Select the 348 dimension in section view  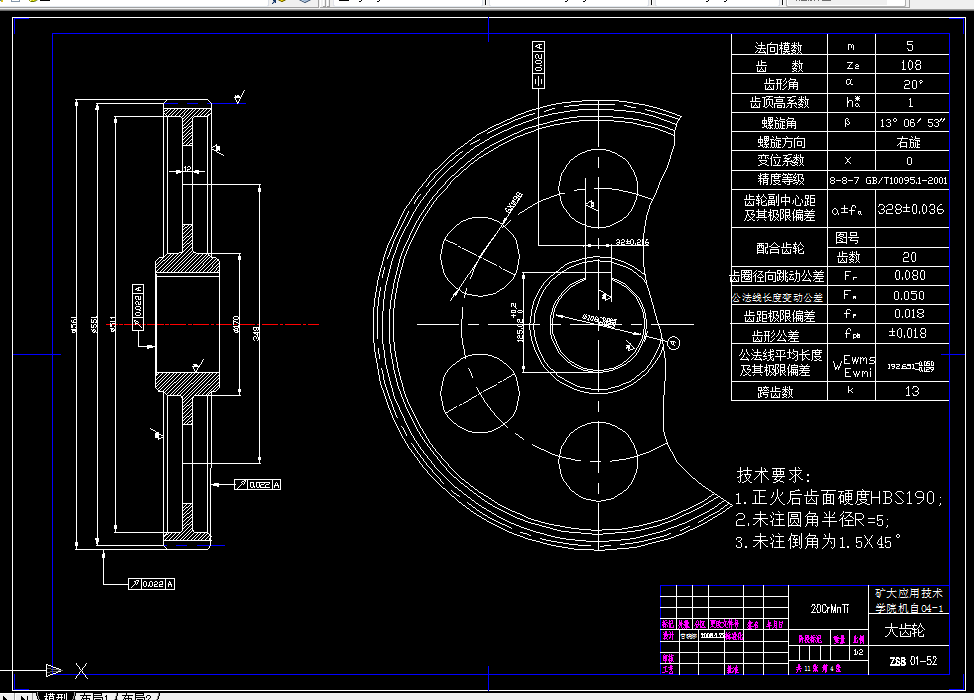click(256, 334)
